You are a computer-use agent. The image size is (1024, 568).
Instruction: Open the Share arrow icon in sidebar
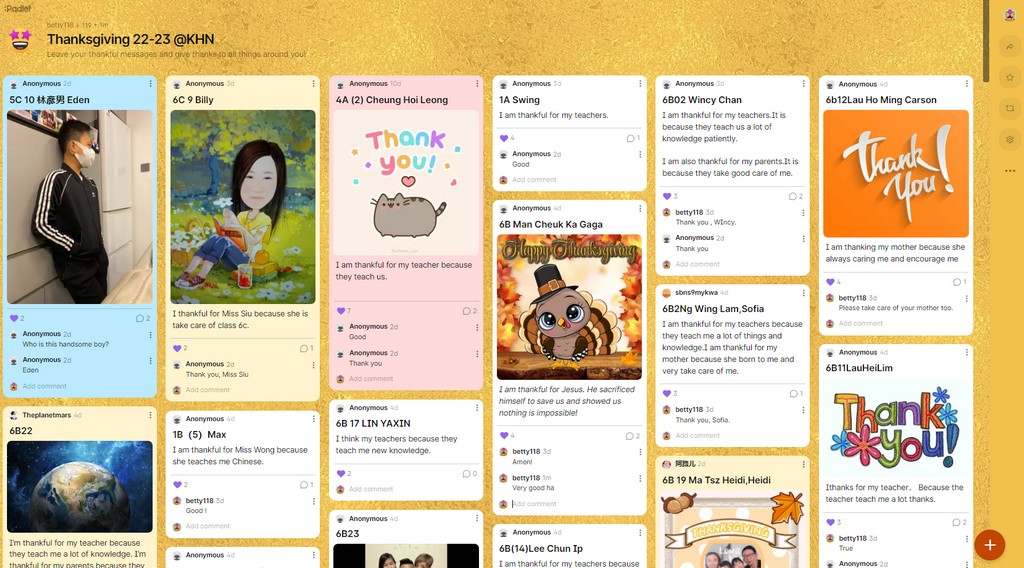tap(1010, 46)
